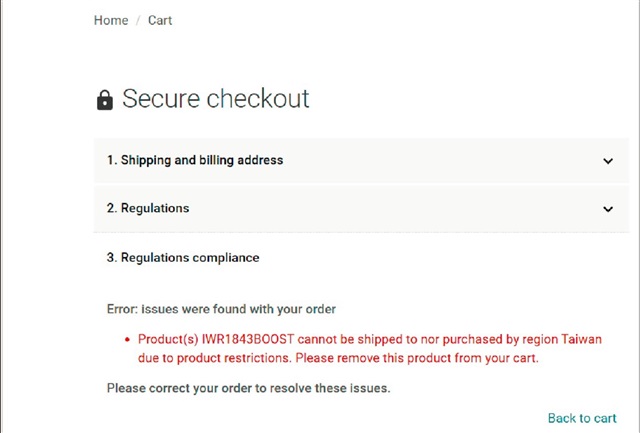
Task: Click the blank area of the Regulations accordion bar
Action: (x=394, y=209)
